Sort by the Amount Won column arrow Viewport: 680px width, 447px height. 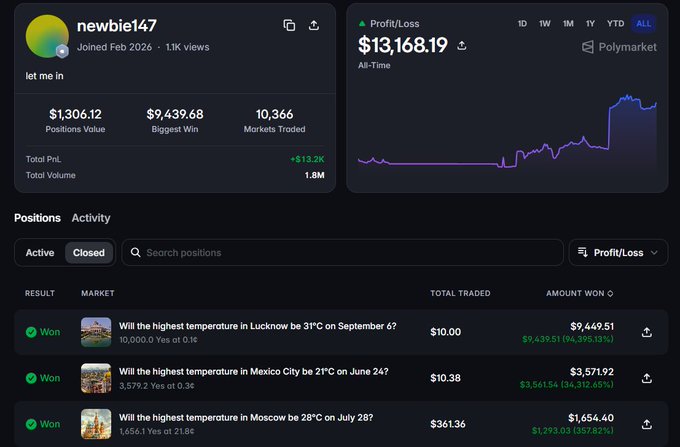pos(610,294)
